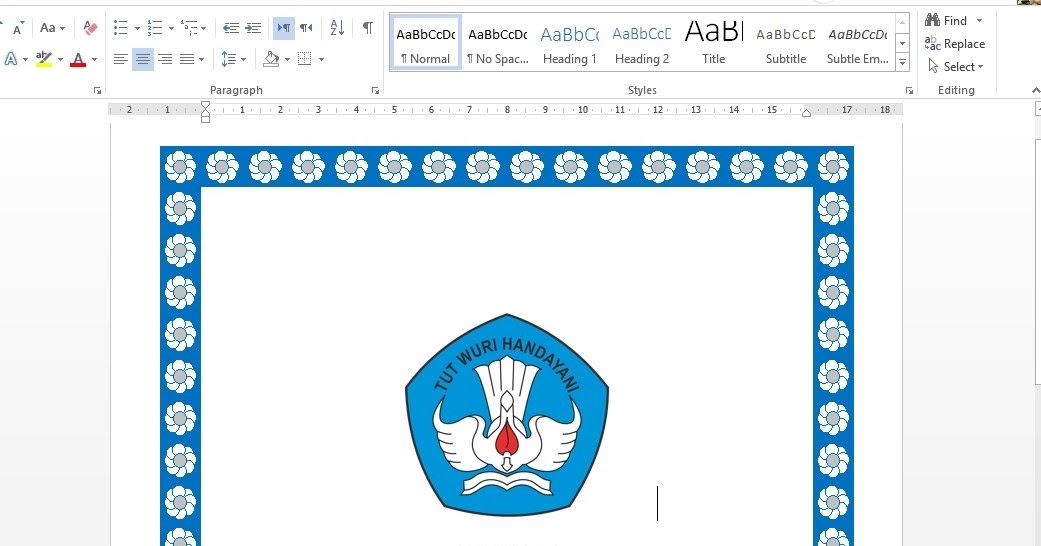Increase paragraph indent
Viewport: 1041px width, 546px height.
click(253, 28)
